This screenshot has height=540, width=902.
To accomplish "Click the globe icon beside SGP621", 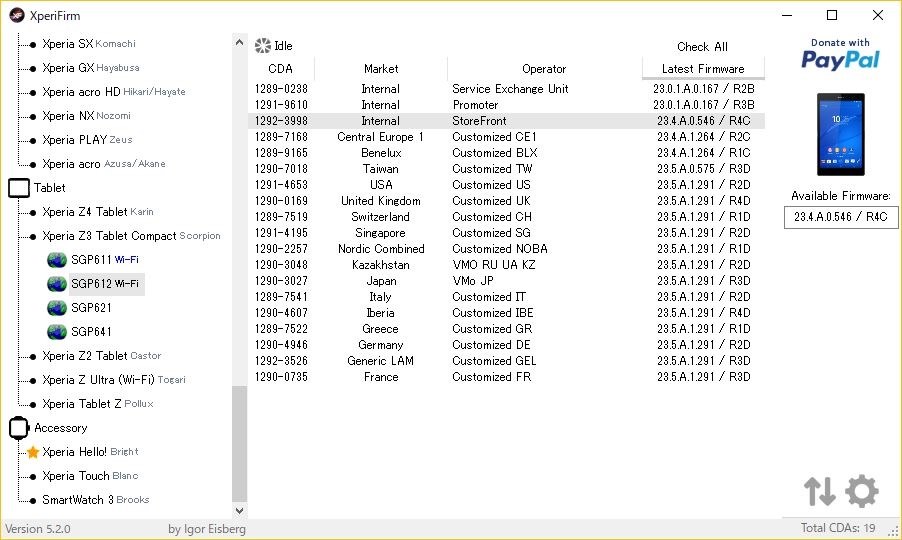I will (x=57, y=308).
